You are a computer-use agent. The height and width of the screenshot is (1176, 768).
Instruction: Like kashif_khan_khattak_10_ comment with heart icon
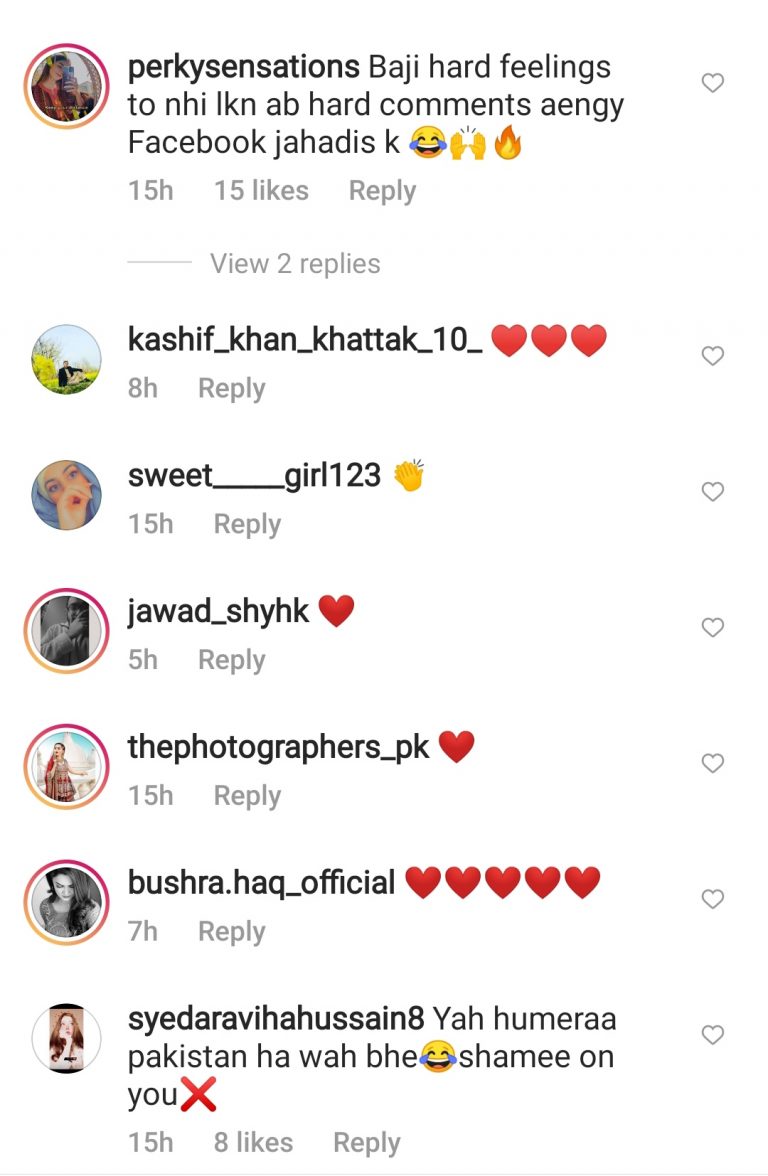click(712, 356)
